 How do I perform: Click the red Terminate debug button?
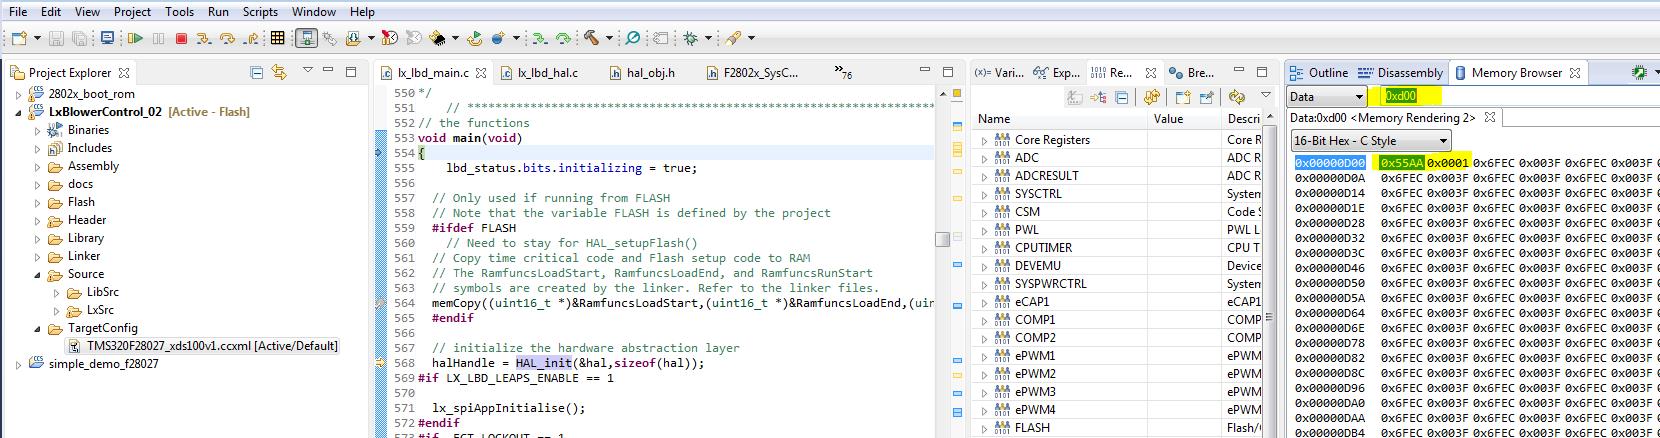(x=181, y=38)
